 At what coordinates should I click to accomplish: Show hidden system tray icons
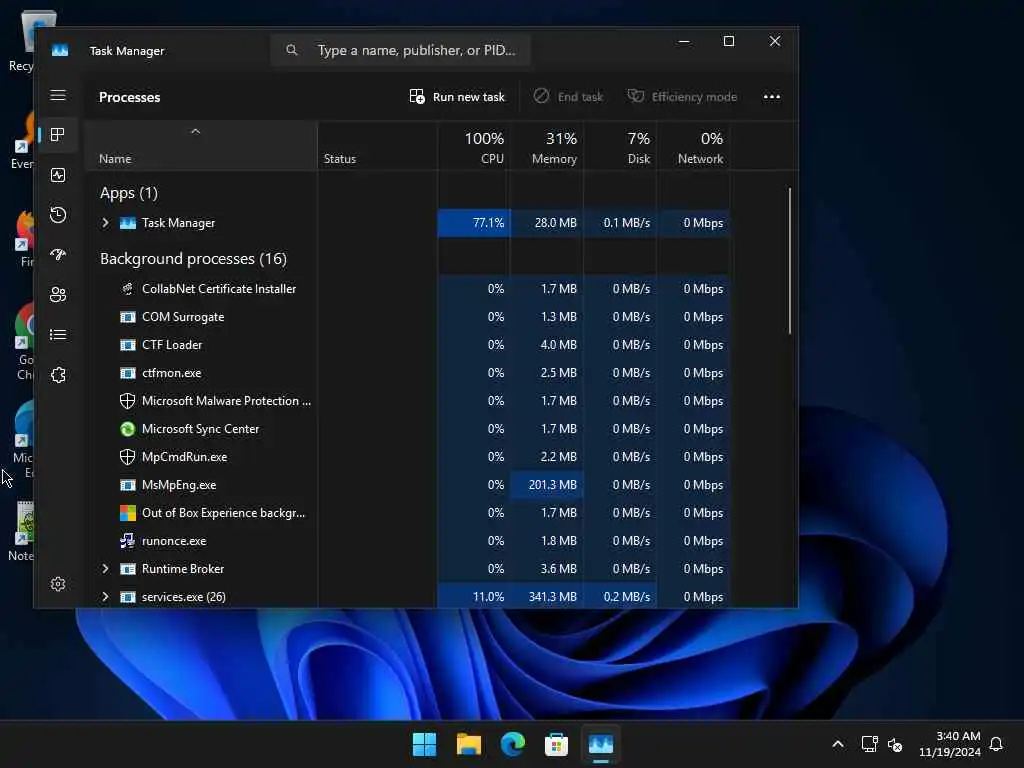(x=838, y=744)
